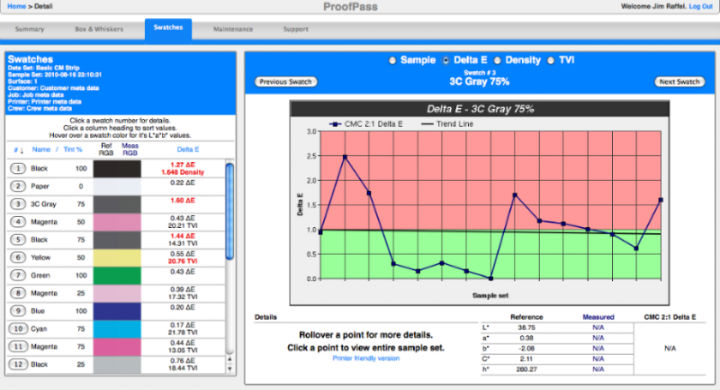Select the Sample radio button
The image size is (720, 390).
[392, 60]
